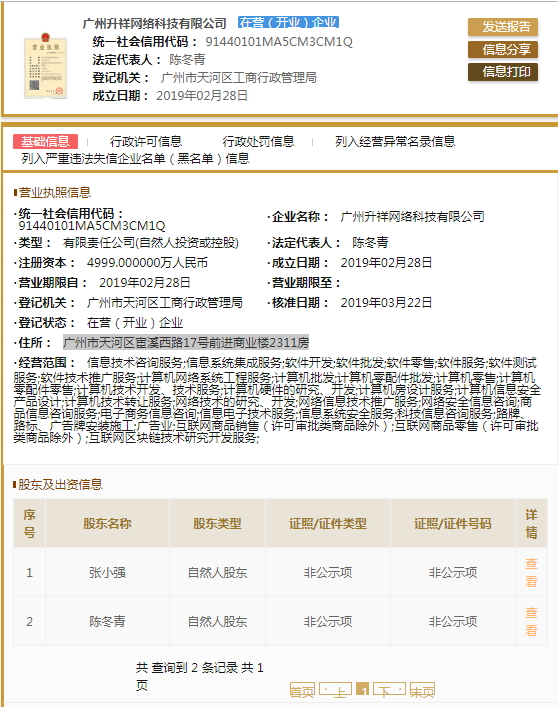Screen dimensions: 558x707
Task: Go to next page 下一页 button
Action: [x=389, y=689]
